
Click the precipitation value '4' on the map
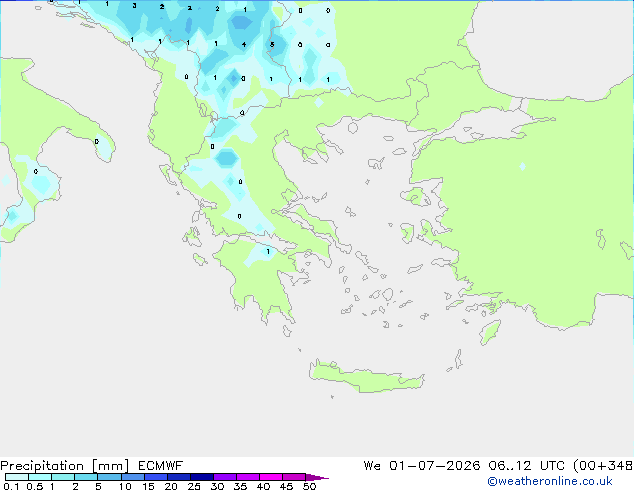point(244,44)
